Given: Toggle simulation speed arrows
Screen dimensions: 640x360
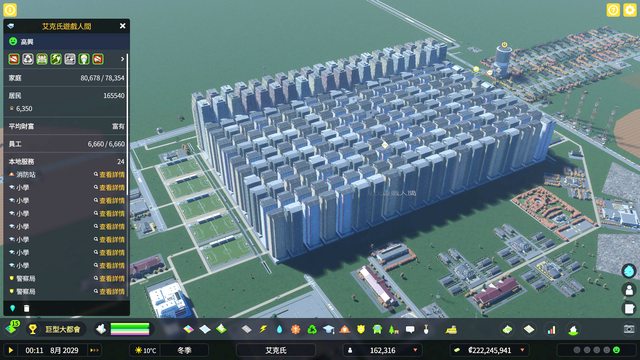Looking at the screenshot, I should coord(94,350).
